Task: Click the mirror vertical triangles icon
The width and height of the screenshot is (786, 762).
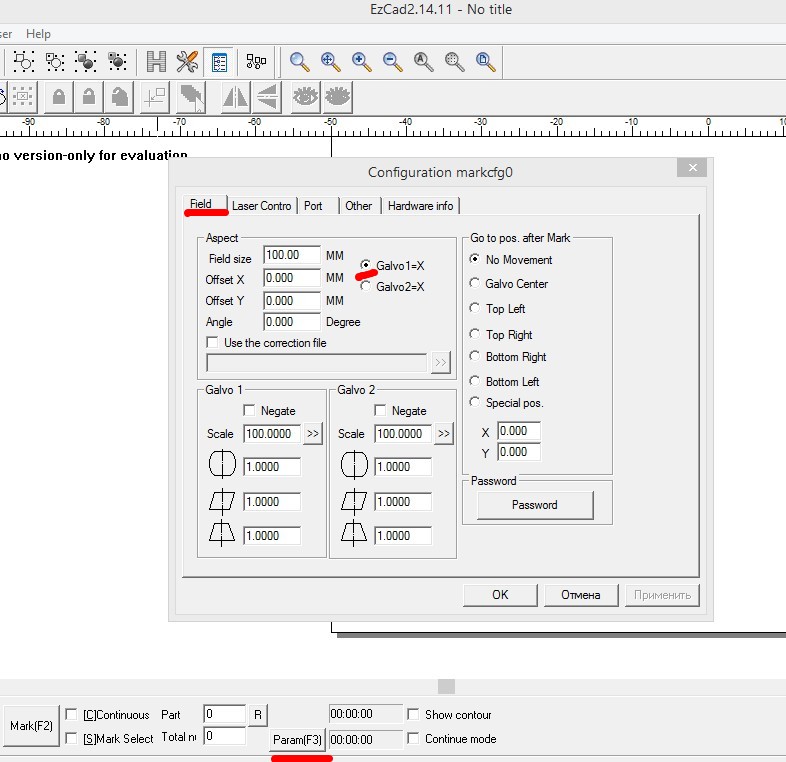Action: point(267,97)
